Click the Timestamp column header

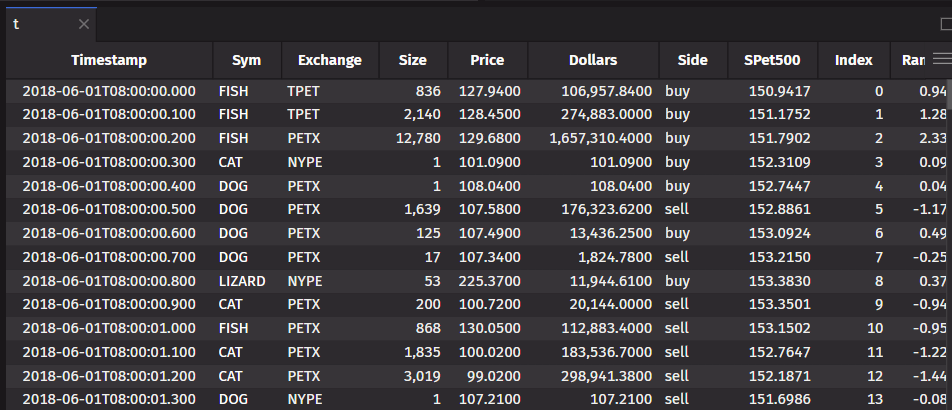point(109,60)
